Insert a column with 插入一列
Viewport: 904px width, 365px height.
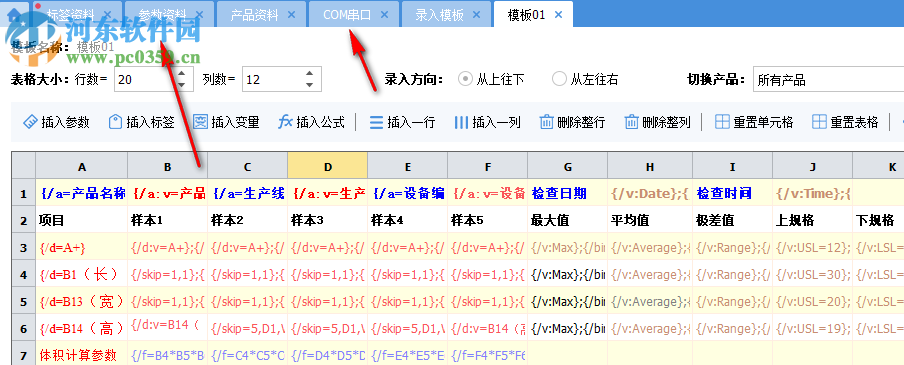point(488,122)
